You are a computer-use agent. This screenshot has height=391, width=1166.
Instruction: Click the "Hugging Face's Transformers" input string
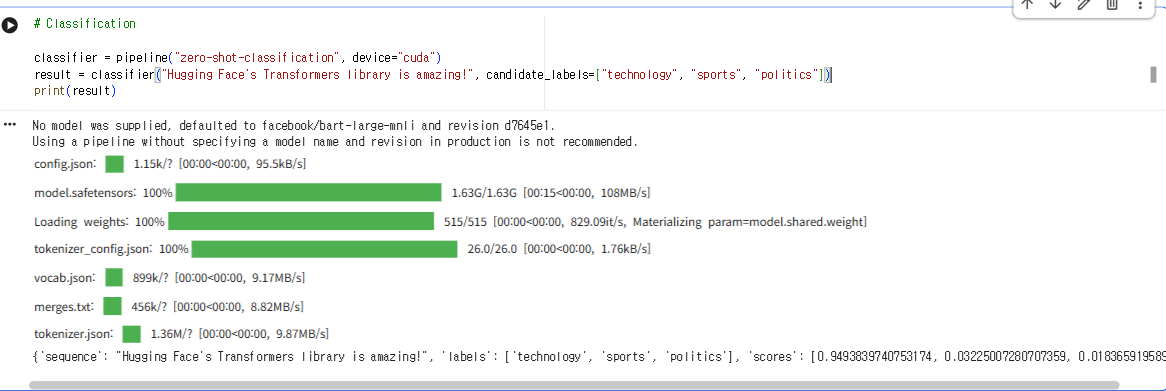pyautogui.click(x=317, y=74)
